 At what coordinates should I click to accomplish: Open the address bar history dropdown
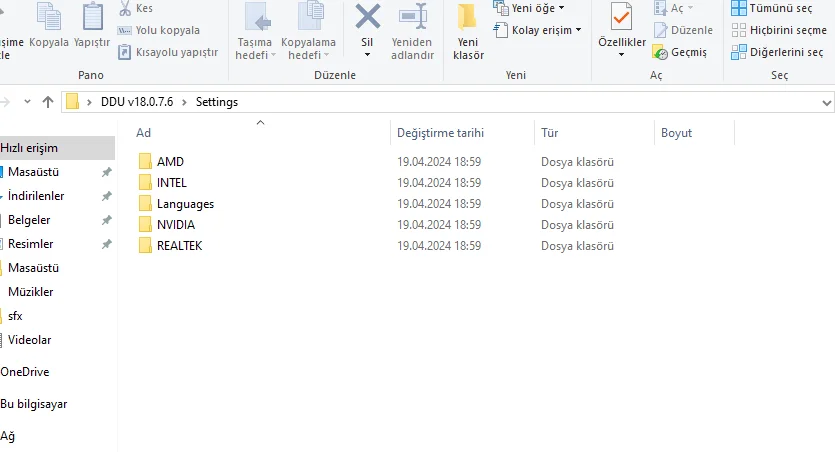pyautogui.click(x=826, y=102)
